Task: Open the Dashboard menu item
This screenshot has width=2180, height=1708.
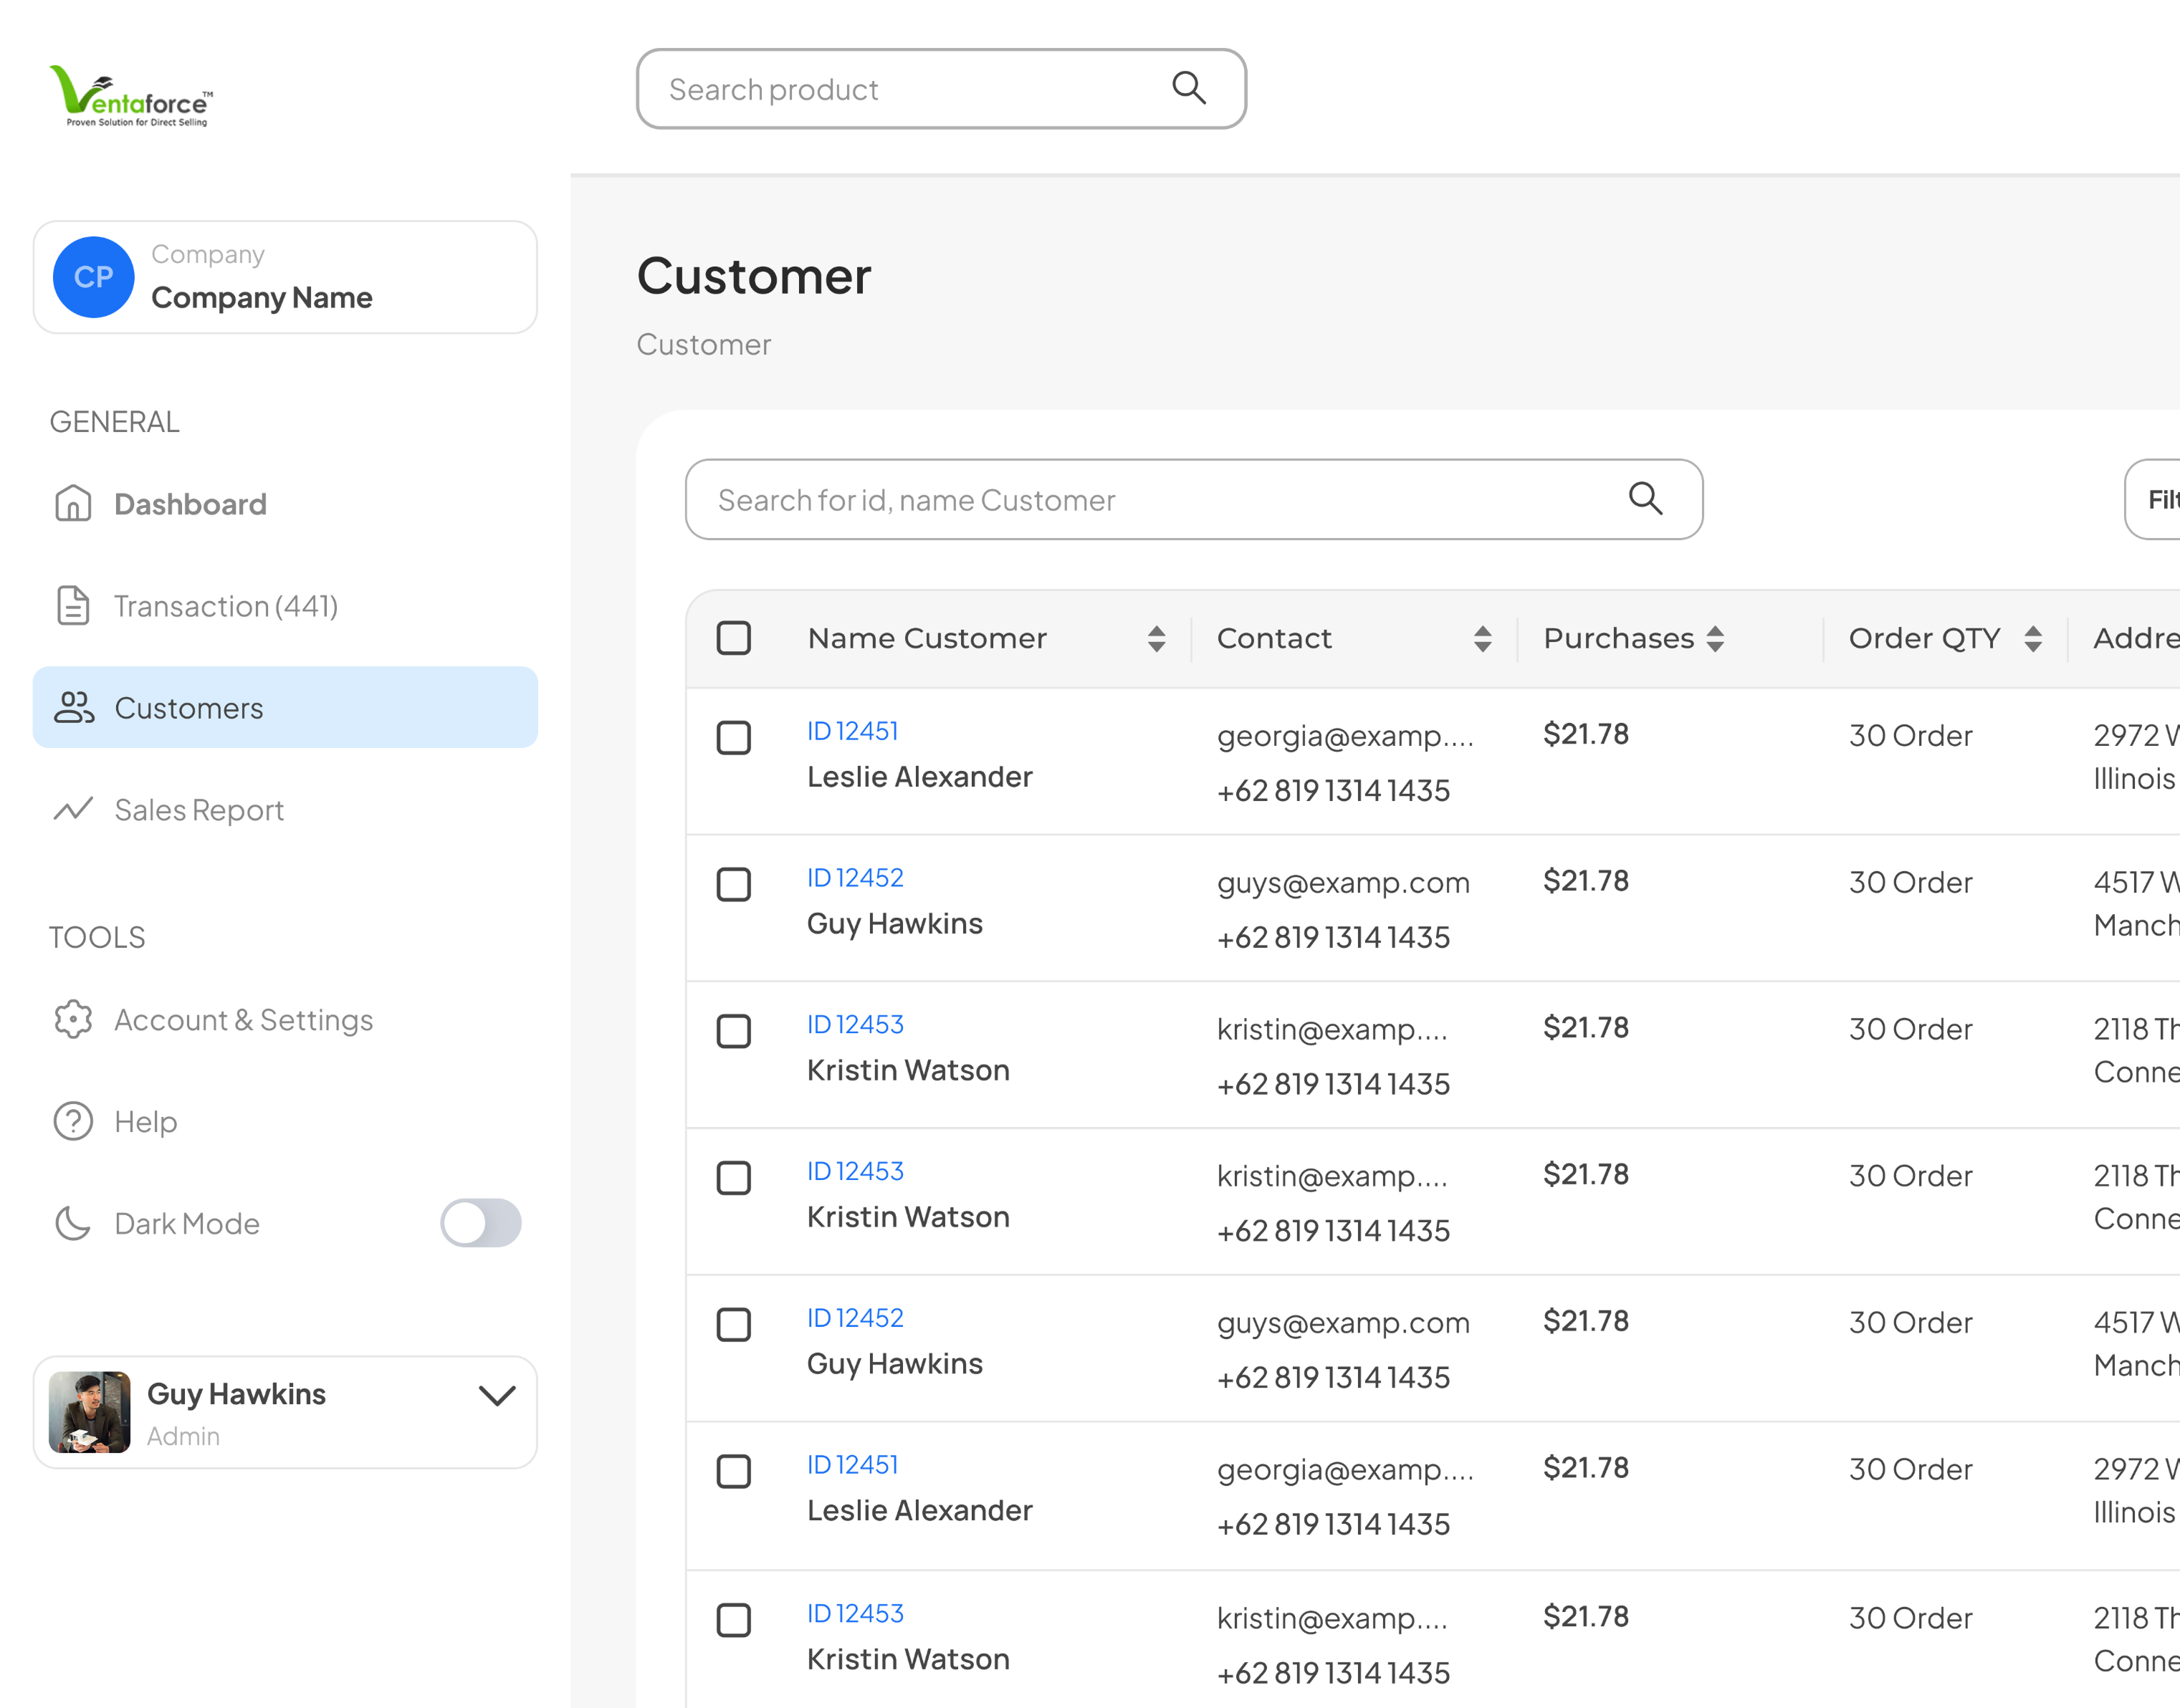Action: [285, 504]
